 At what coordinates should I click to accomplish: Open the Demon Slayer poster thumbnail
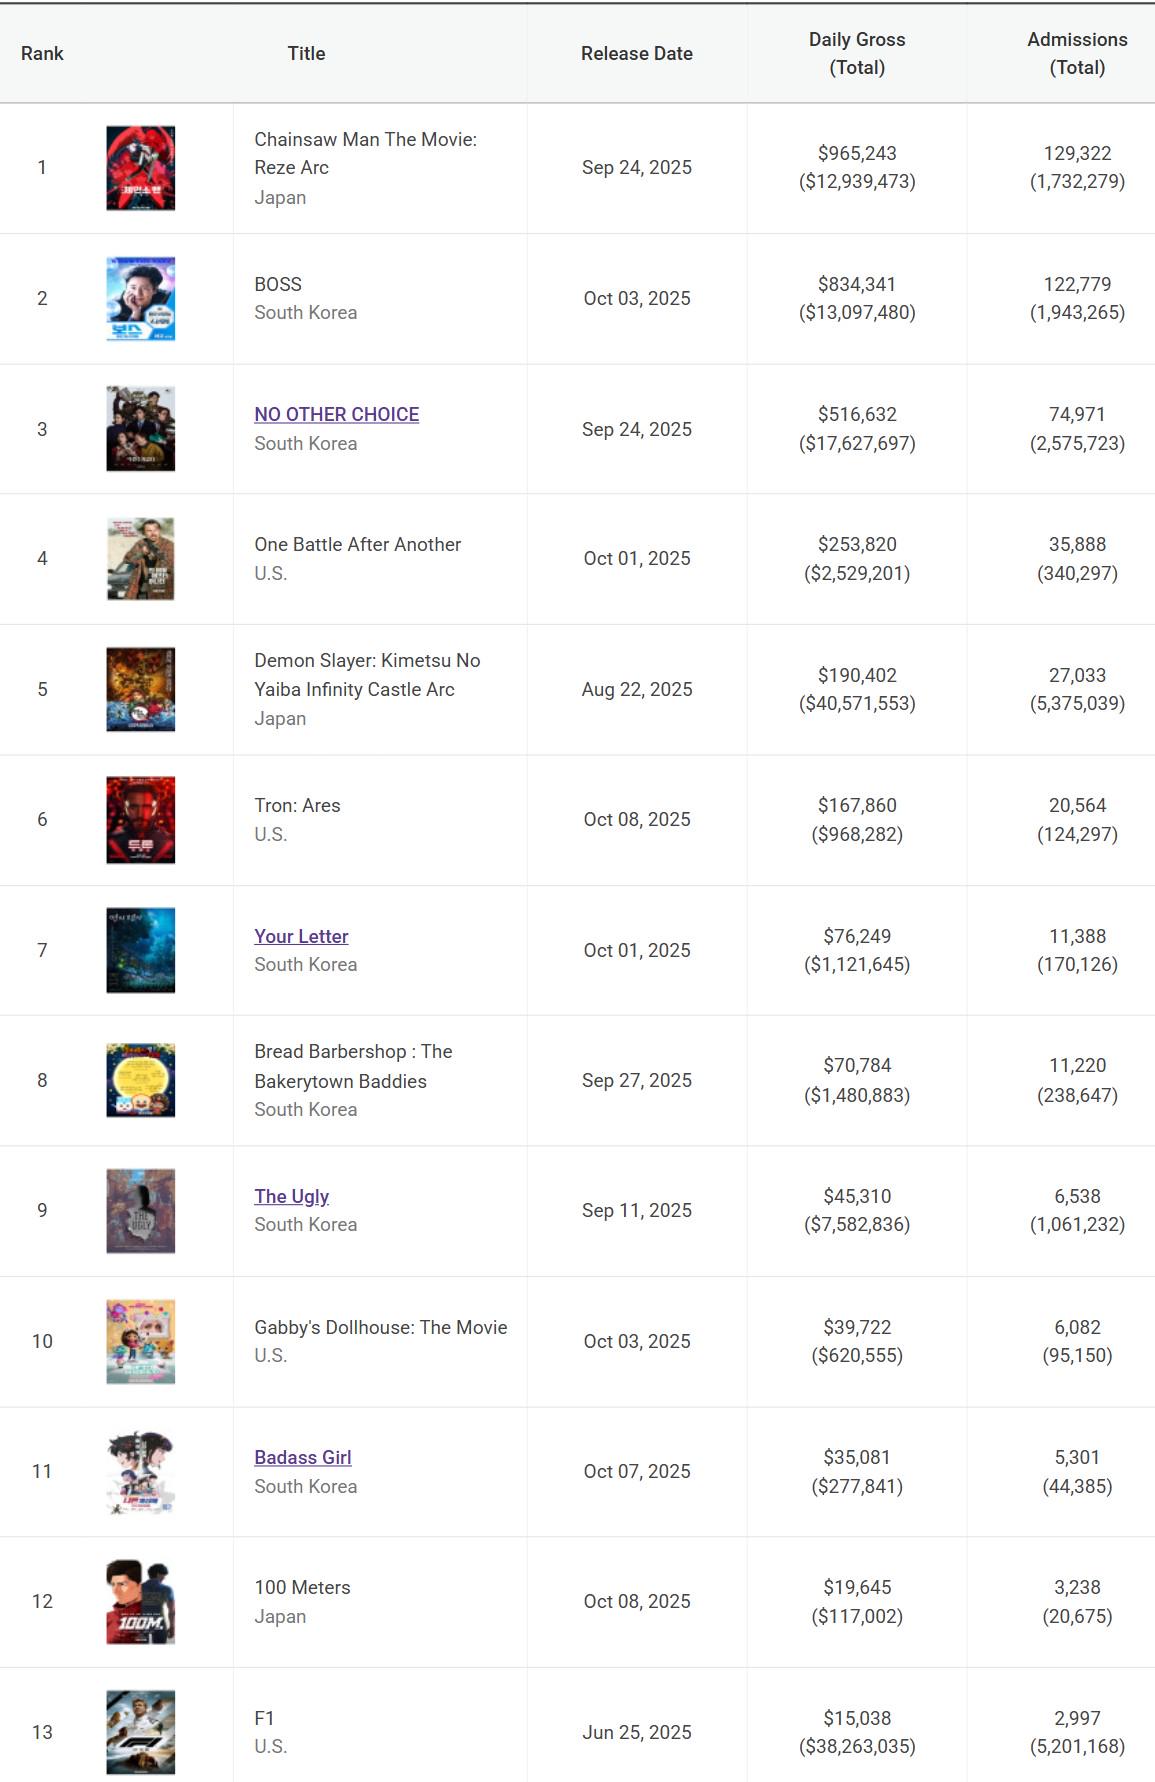tap(141, 689)
